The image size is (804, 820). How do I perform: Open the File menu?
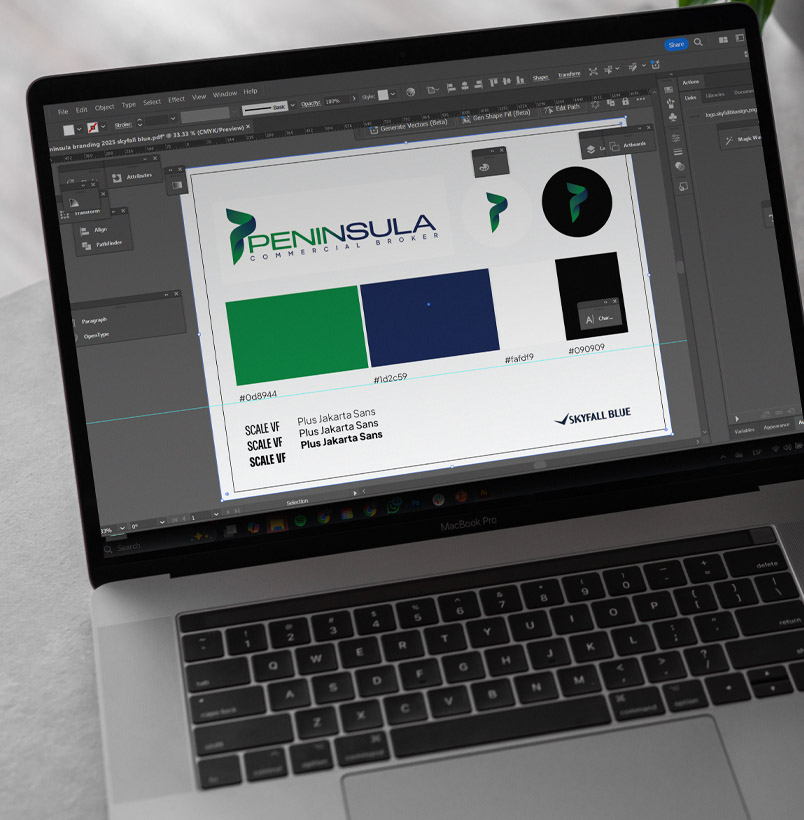(63, 112)
